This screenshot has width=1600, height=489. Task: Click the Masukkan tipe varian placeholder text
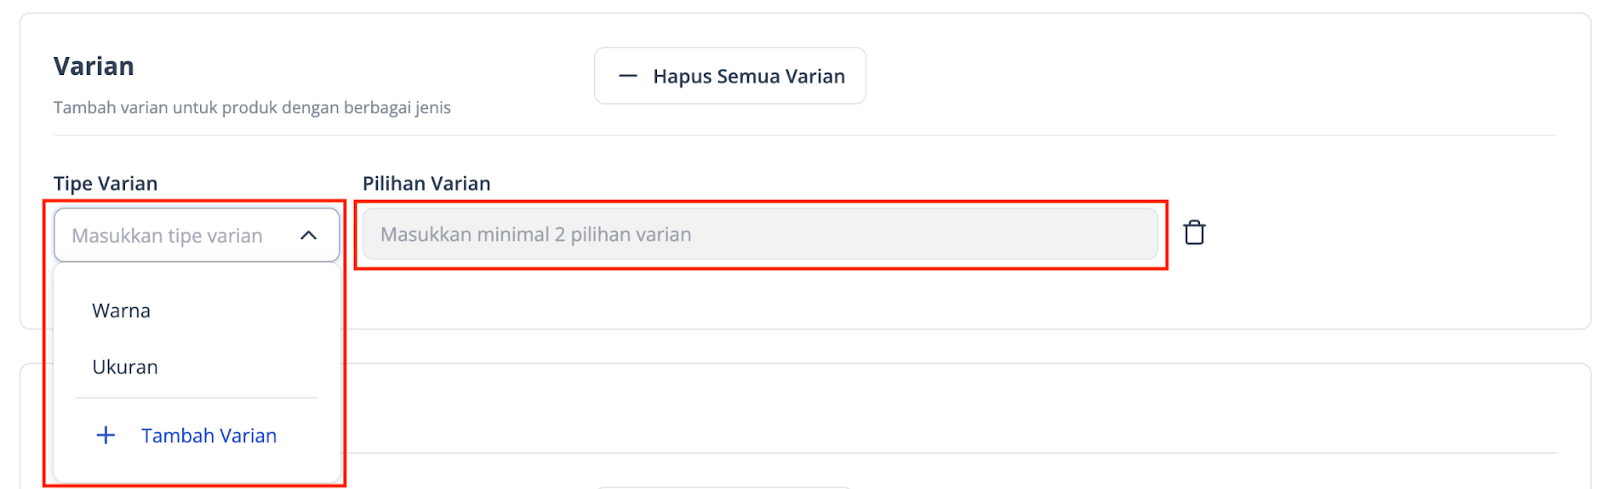167,236
